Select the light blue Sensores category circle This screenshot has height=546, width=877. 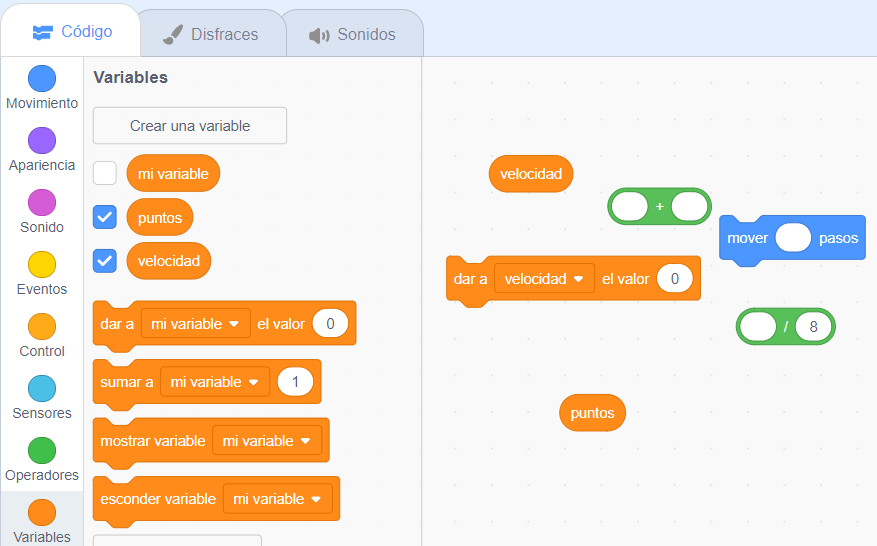[42, 389]
